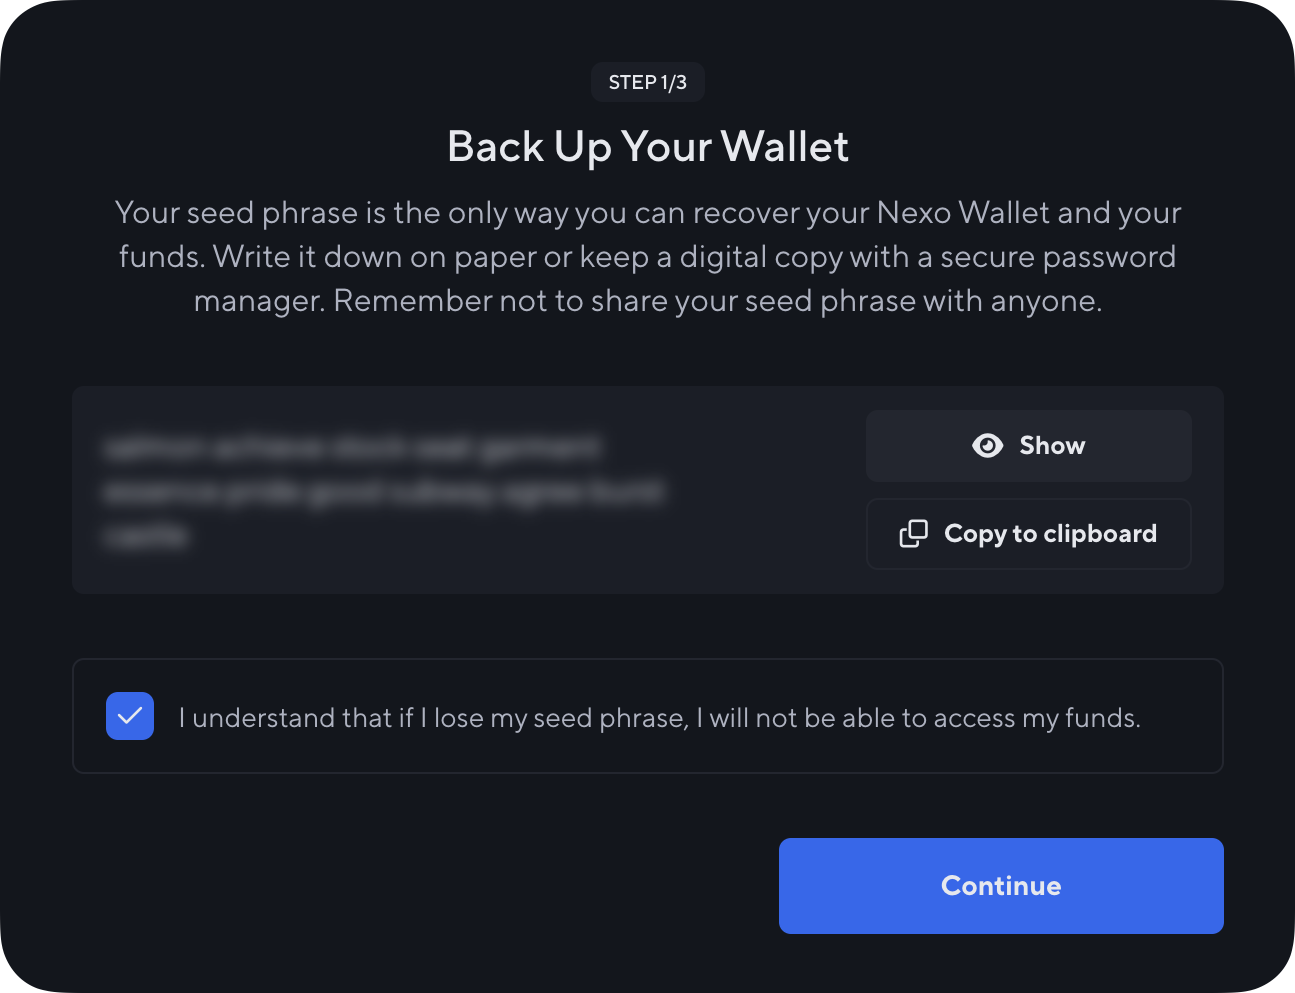Reveal the hidden seed phrase with Show
1295x993 pixels.
point(1028,445)
